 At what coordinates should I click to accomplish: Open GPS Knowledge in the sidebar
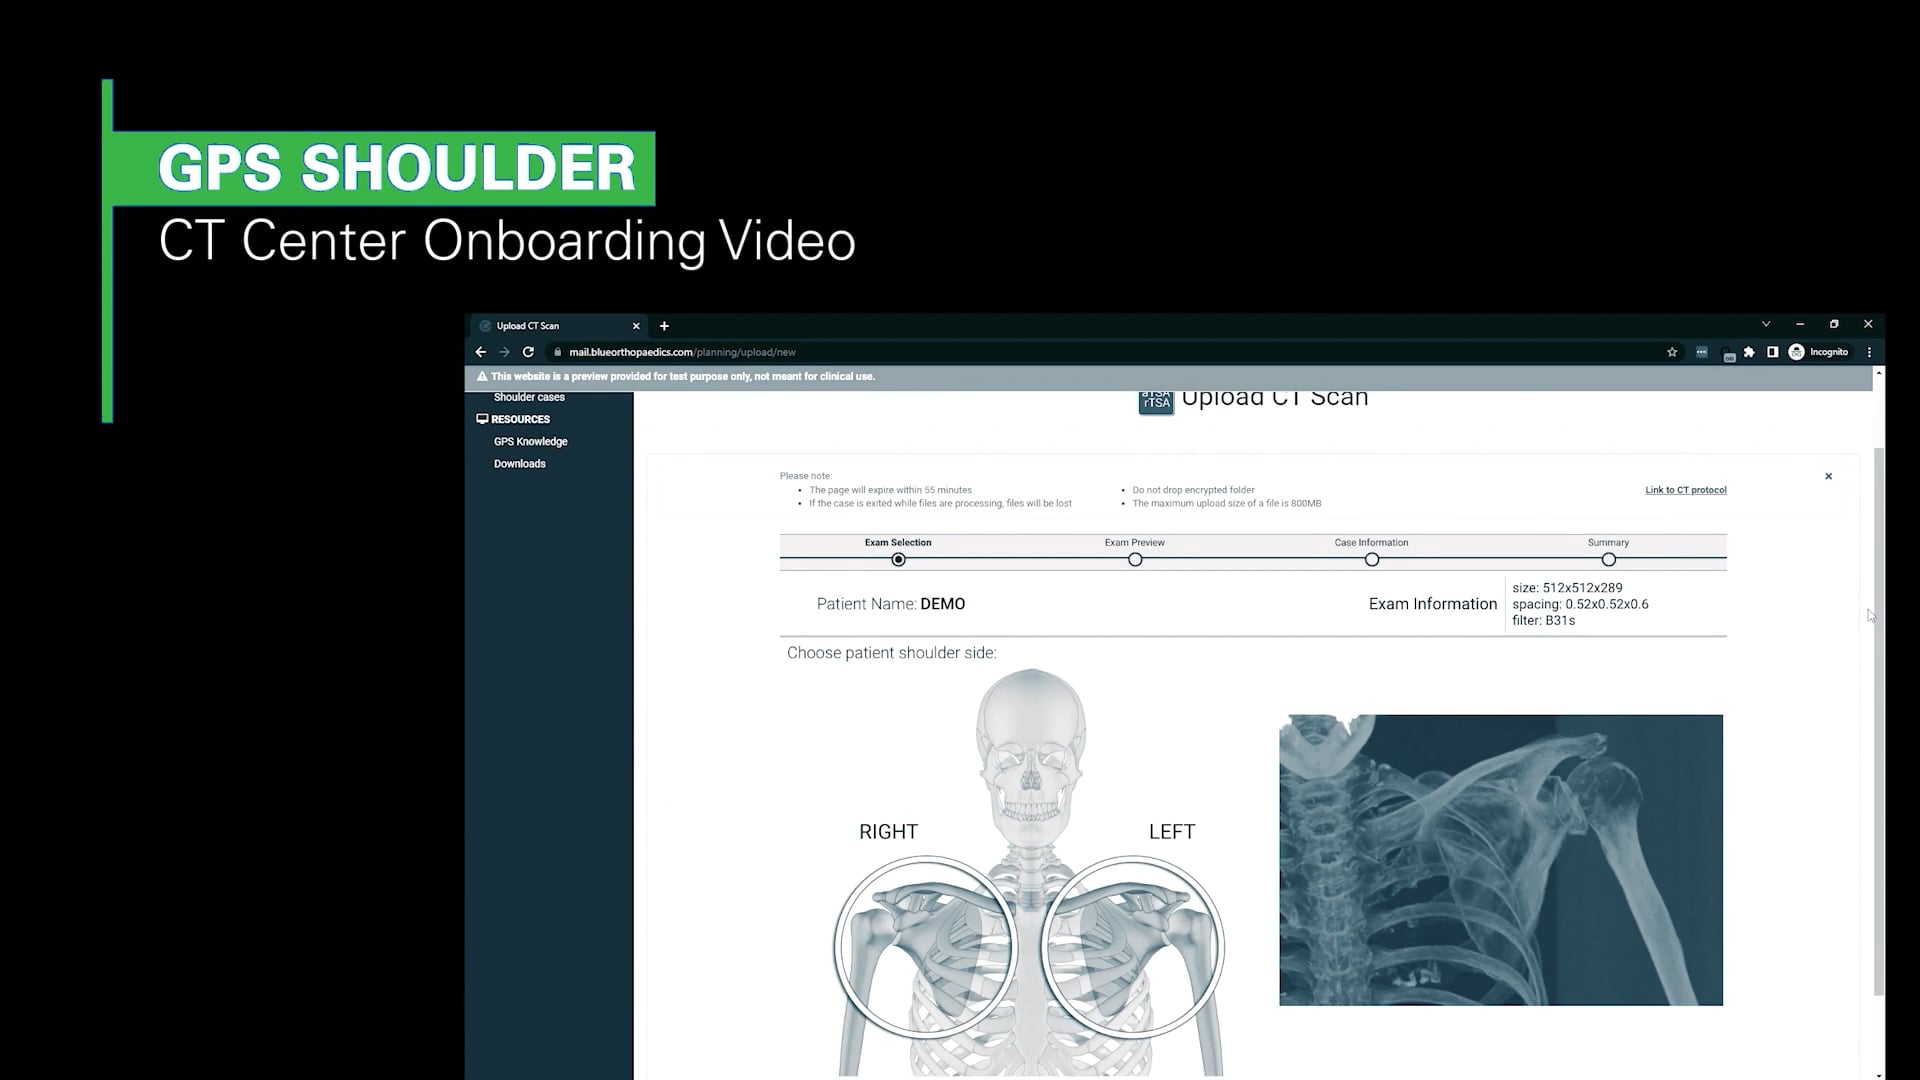[530, 442]
